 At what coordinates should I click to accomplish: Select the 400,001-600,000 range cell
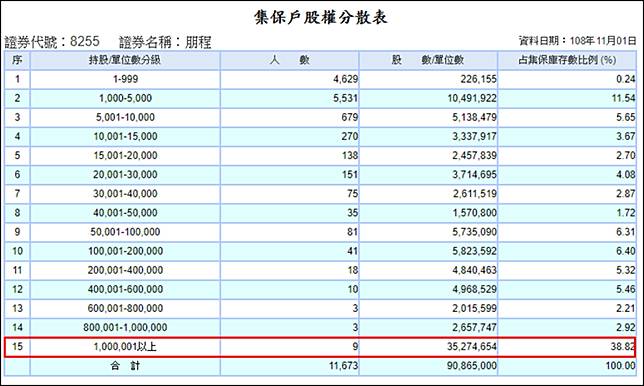pos(125,289)
